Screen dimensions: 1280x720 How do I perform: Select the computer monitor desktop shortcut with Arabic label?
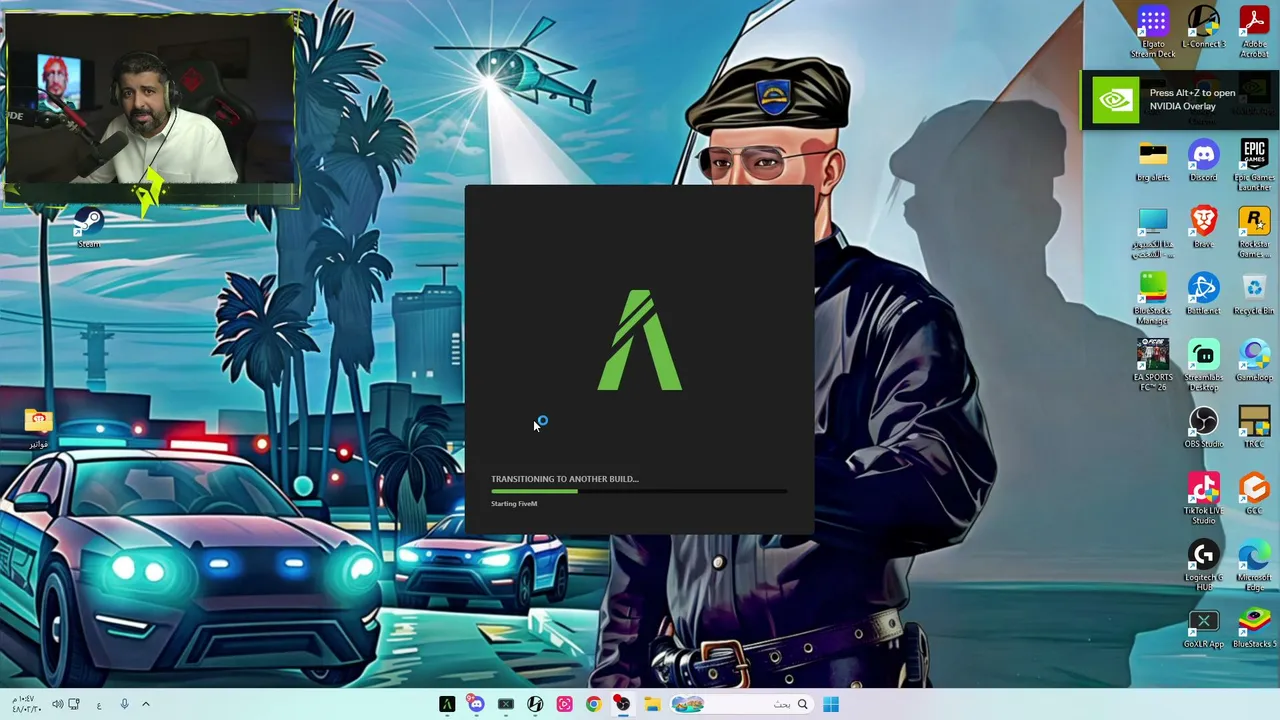point(1153,232)
